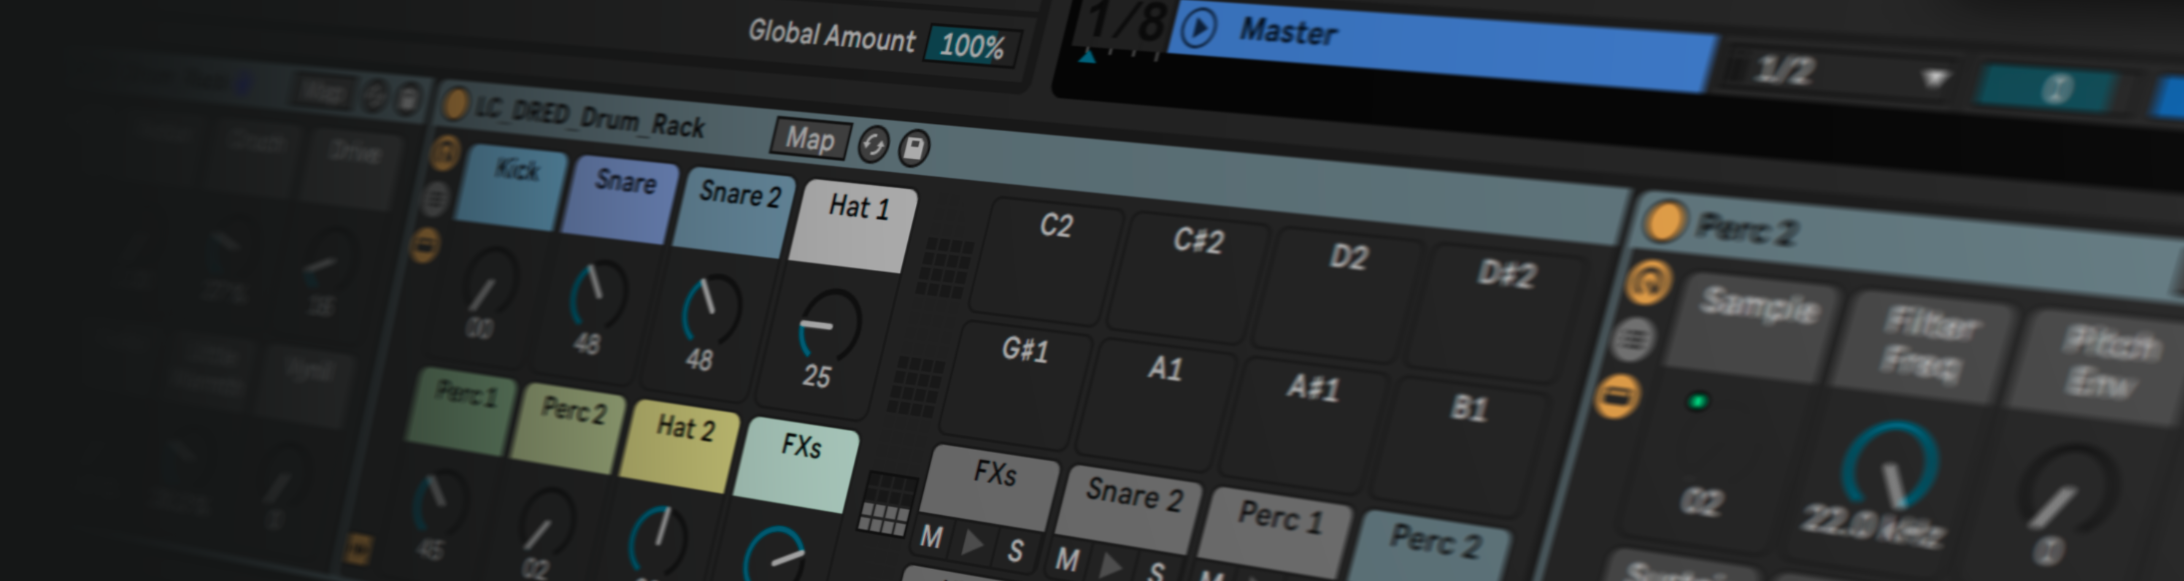Select the FXs drum pad
The image size is (2184, 581).
(x=989, y=486)
